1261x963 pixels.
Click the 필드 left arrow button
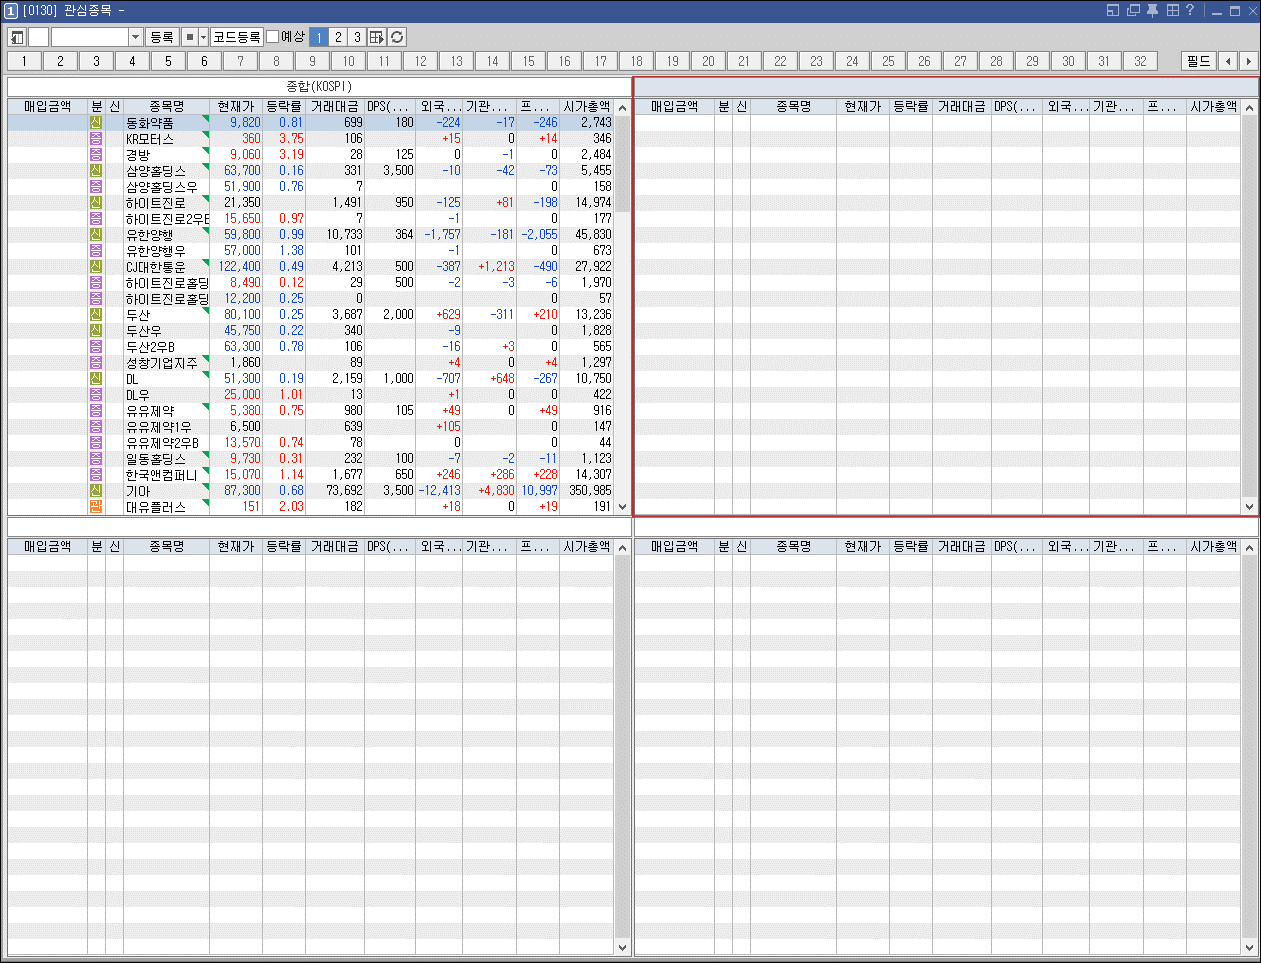(x=1228, y=61)
